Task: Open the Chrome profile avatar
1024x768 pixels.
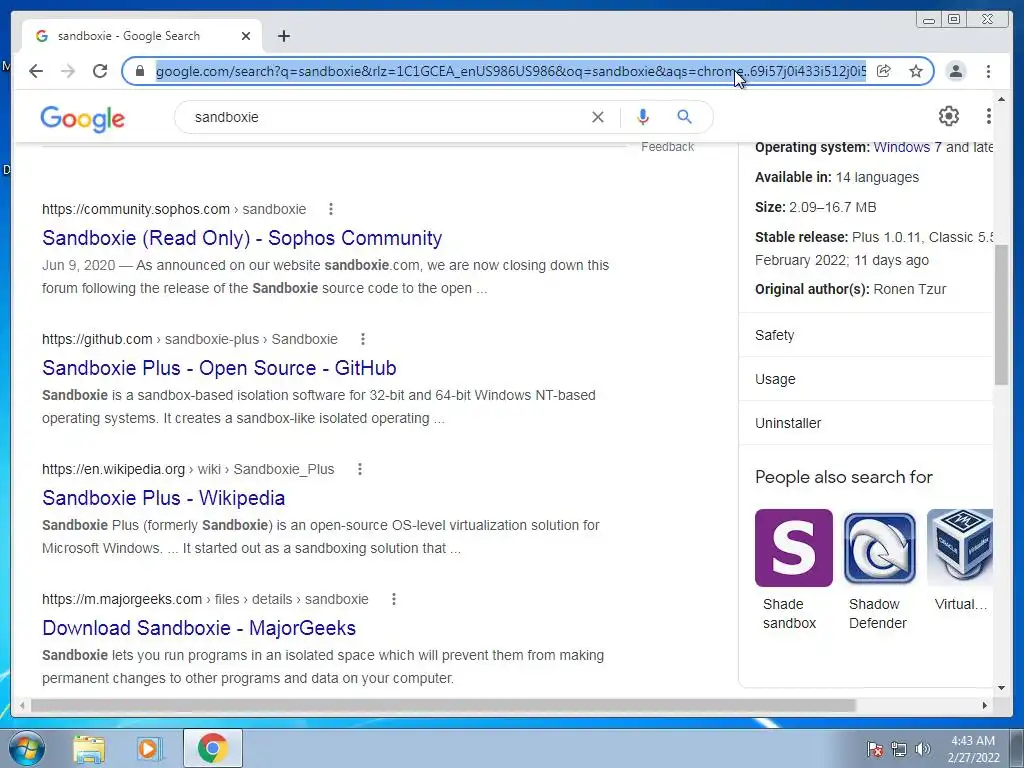Action: 955,71
